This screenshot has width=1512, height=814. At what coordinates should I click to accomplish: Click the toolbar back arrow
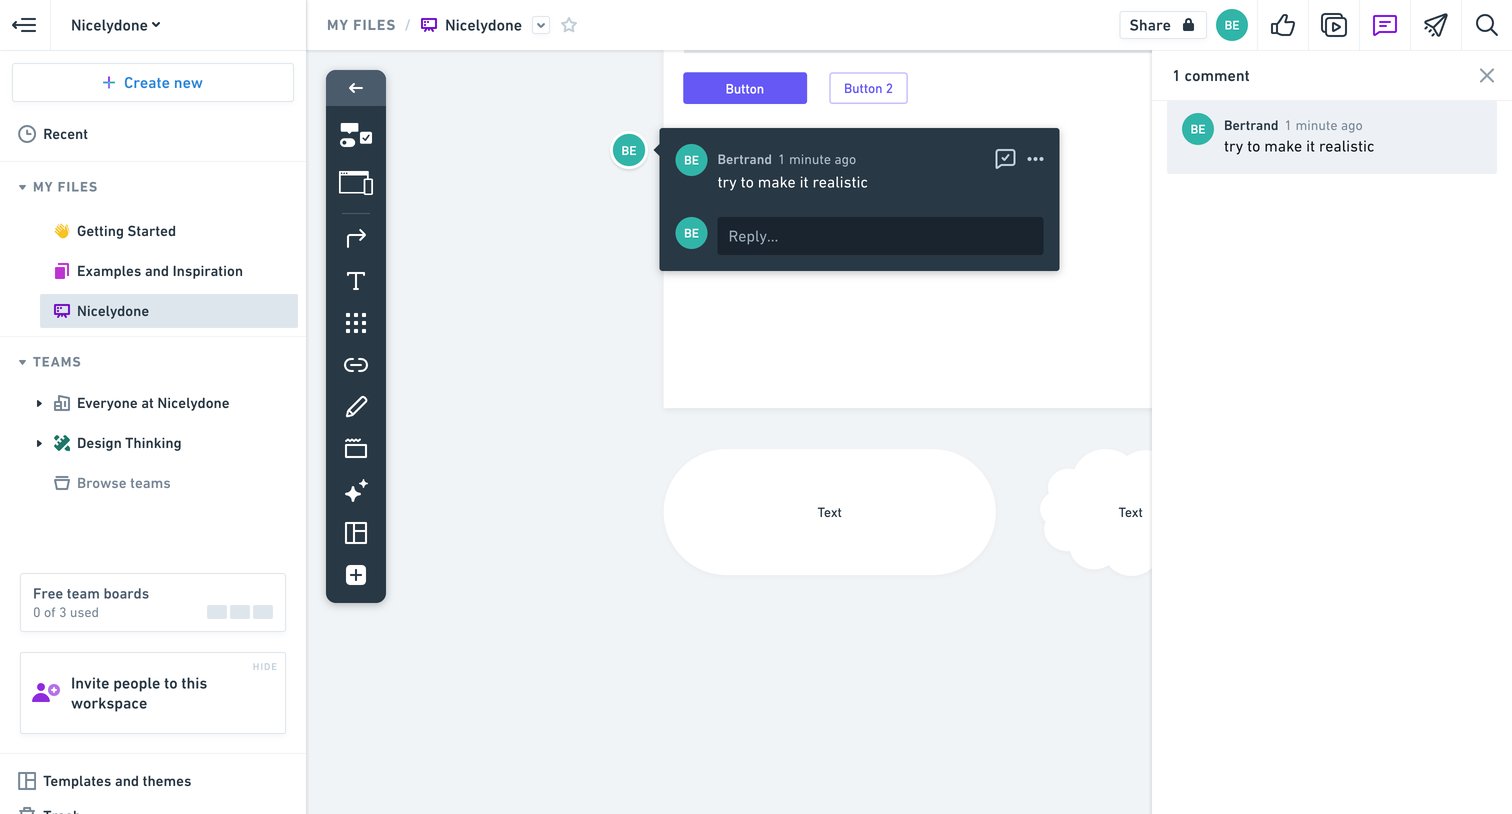tap(356, 88)
